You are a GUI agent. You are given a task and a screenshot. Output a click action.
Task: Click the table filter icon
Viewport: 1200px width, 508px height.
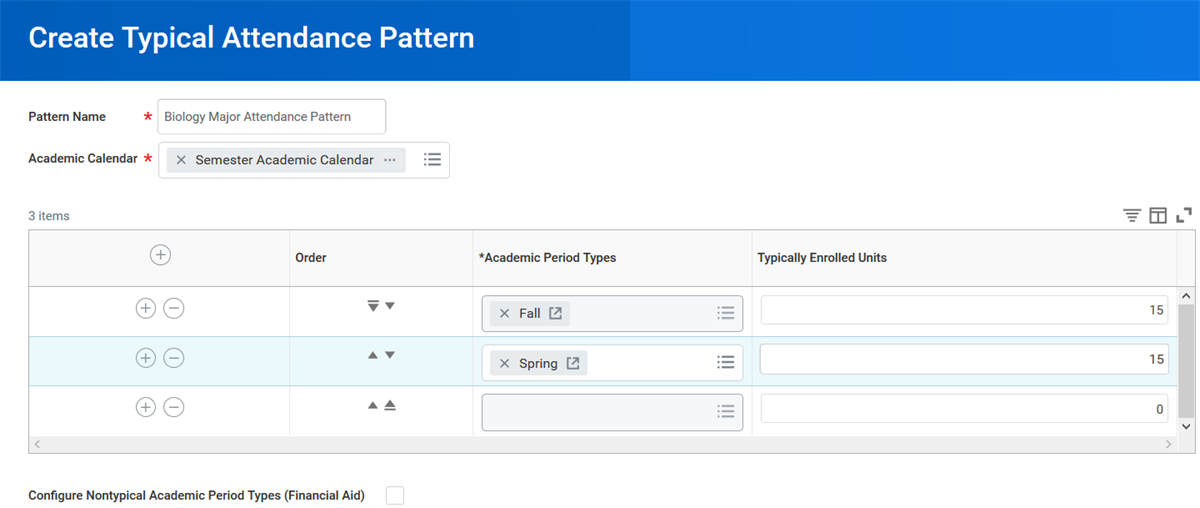click(1131, 215)
